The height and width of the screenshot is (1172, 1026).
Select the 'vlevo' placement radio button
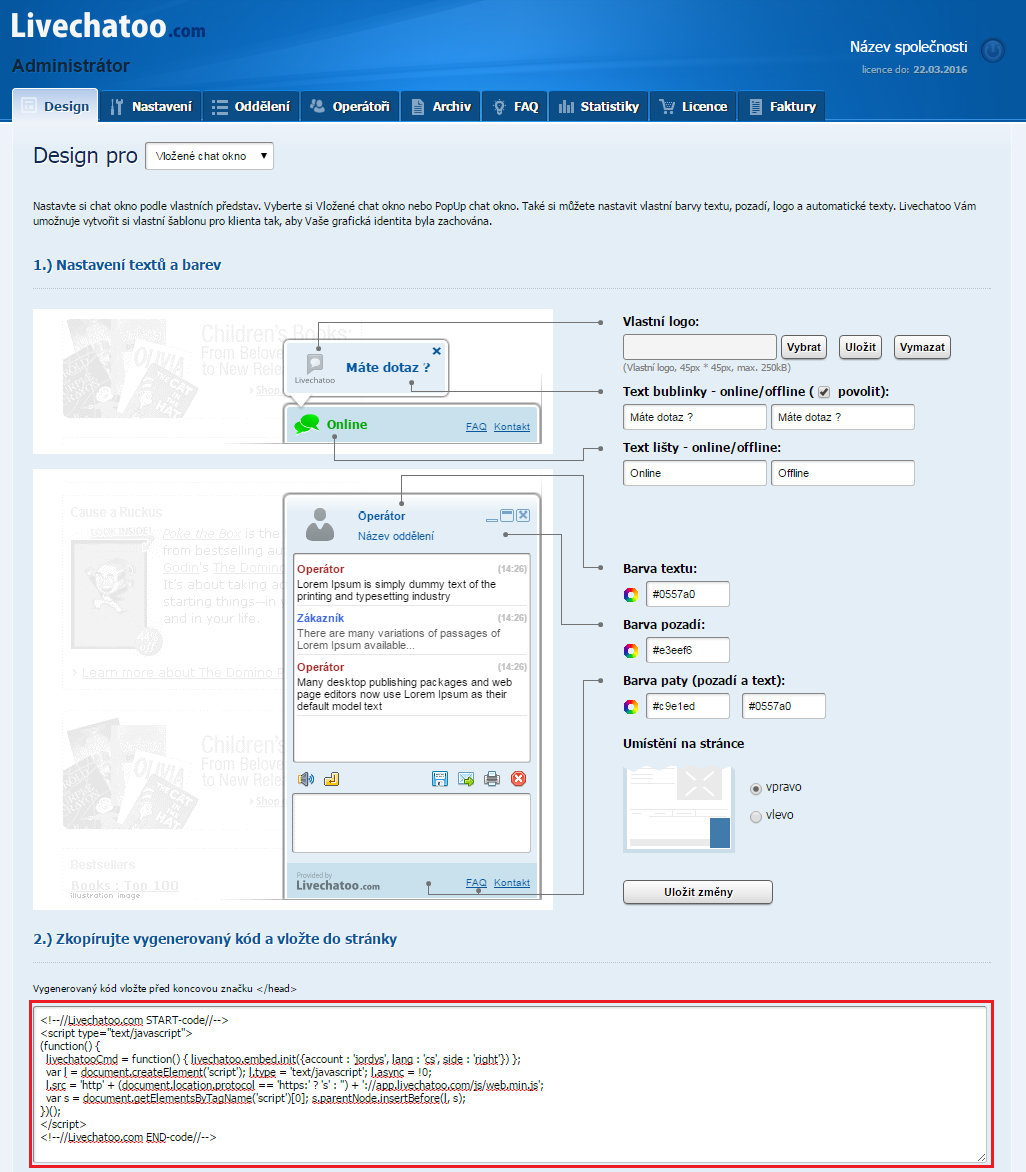(756, 816)
